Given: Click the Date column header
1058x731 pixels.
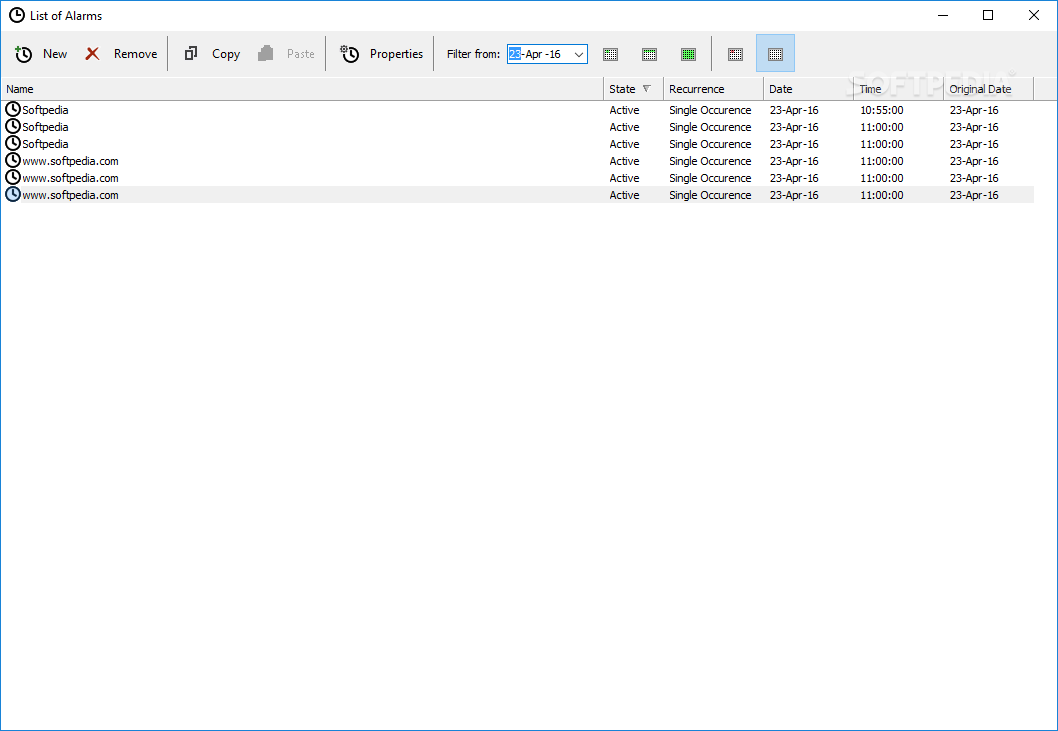Looking at the screenshot, I should [x=808, y=89].
